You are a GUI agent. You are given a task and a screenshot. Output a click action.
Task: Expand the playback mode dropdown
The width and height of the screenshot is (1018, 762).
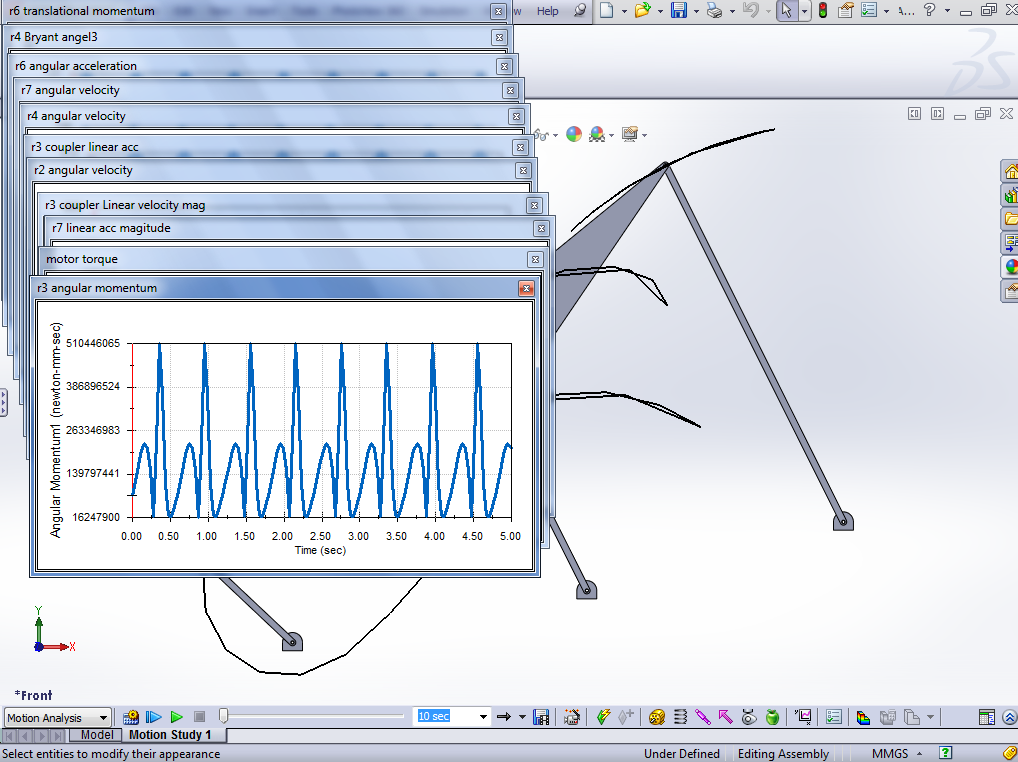(x=522, y=717)
